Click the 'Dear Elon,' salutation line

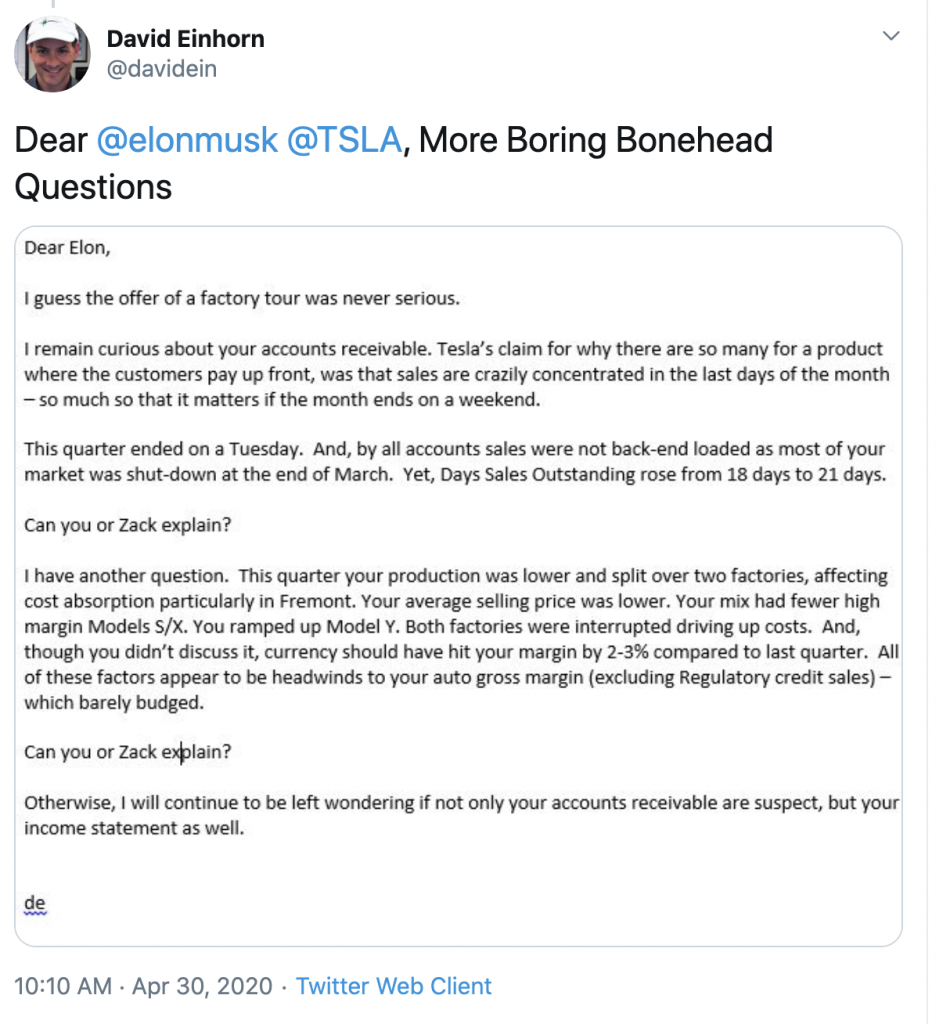pos(67,248)
